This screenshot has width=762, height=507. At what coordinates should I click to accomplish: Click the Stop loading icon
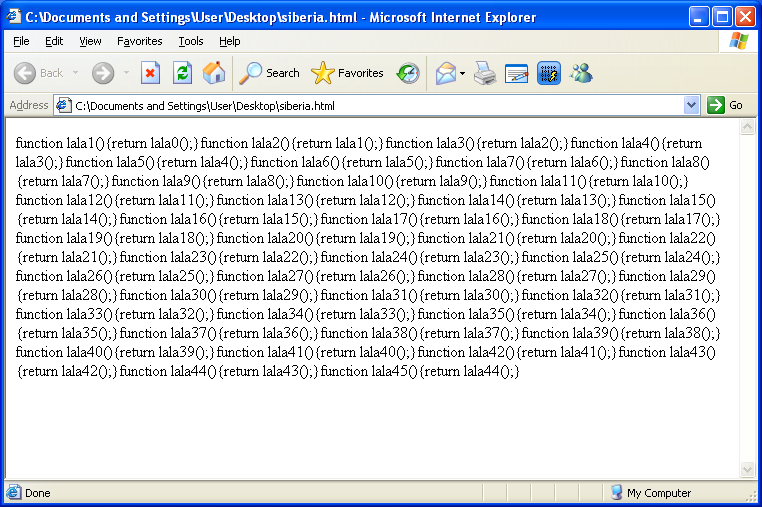pos(150,73)
